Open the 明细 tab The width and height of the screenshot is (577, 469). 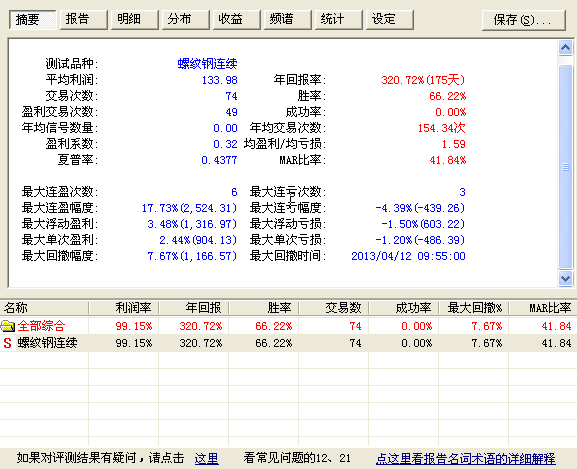[135, 19]
